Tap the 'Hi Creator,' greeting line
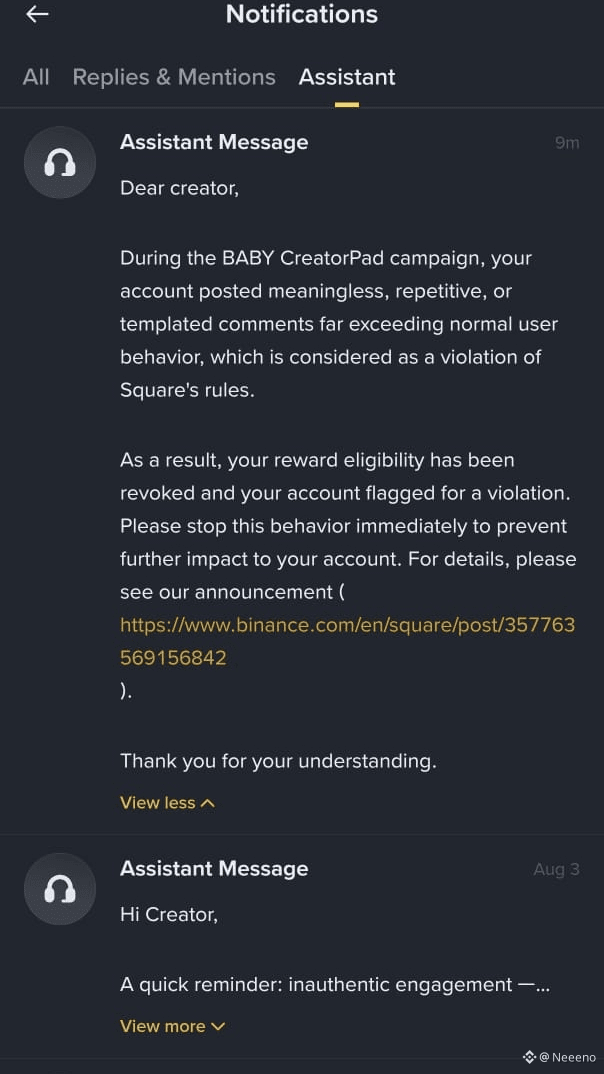The height and width of the screenshot is (1074, 604). pyautogui.click(x=169, y=914)
